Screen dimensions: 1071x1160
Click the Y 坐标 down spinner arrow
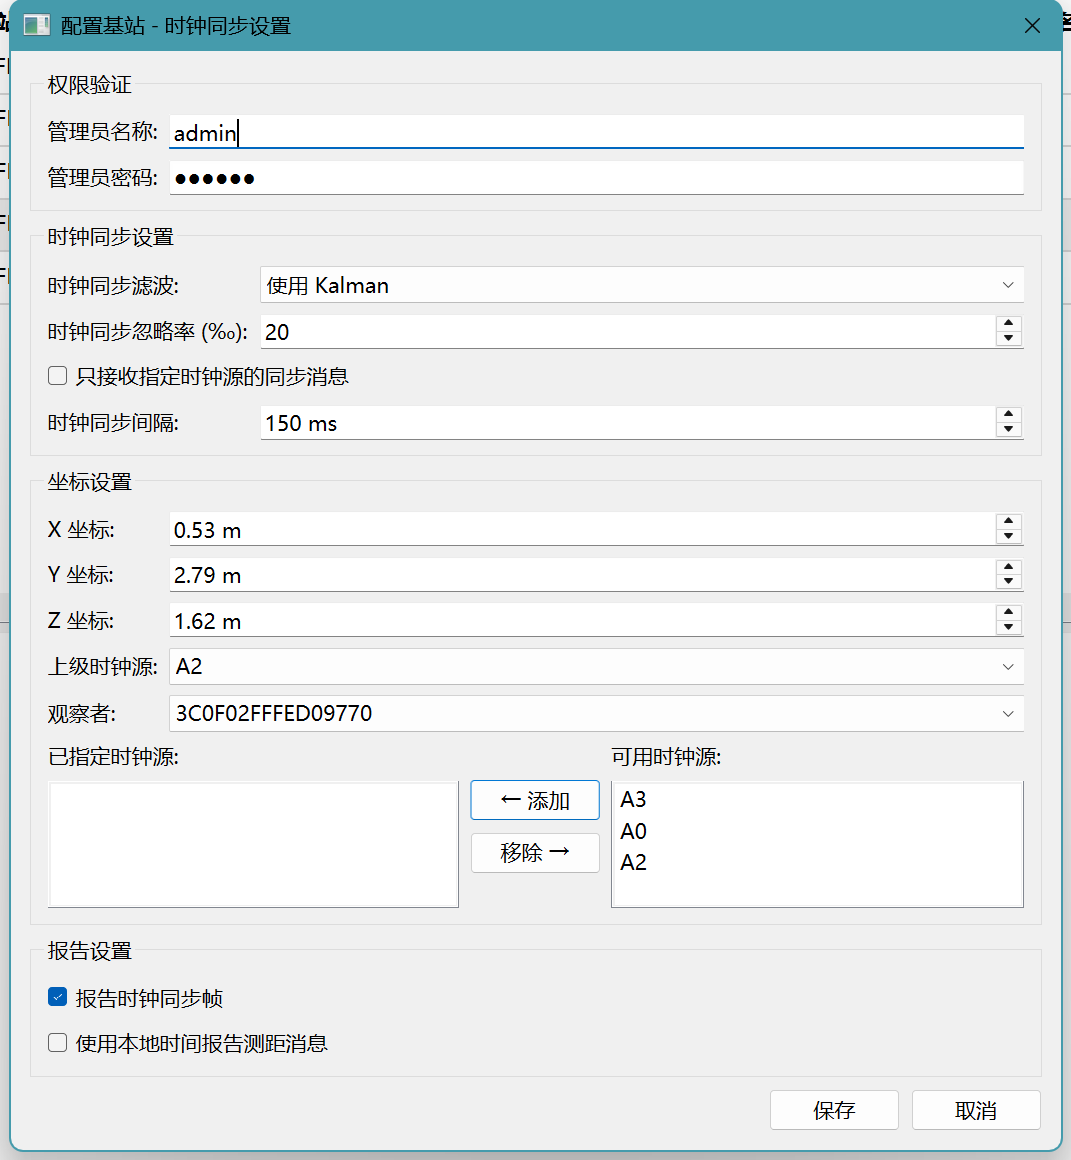1008,582
